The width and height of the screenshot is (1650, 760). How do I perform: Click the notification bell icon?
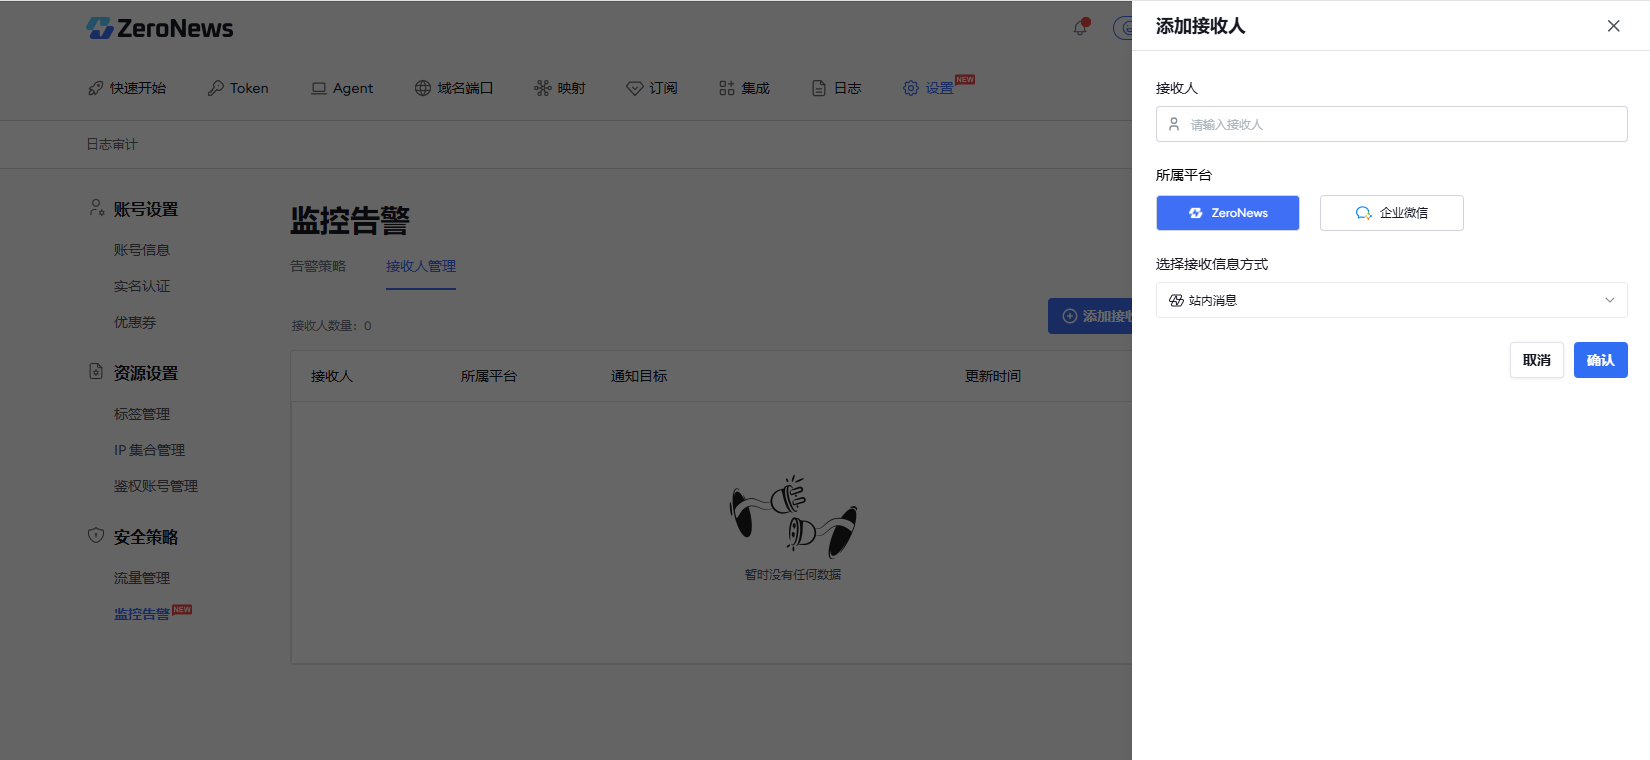point(1080,28)
